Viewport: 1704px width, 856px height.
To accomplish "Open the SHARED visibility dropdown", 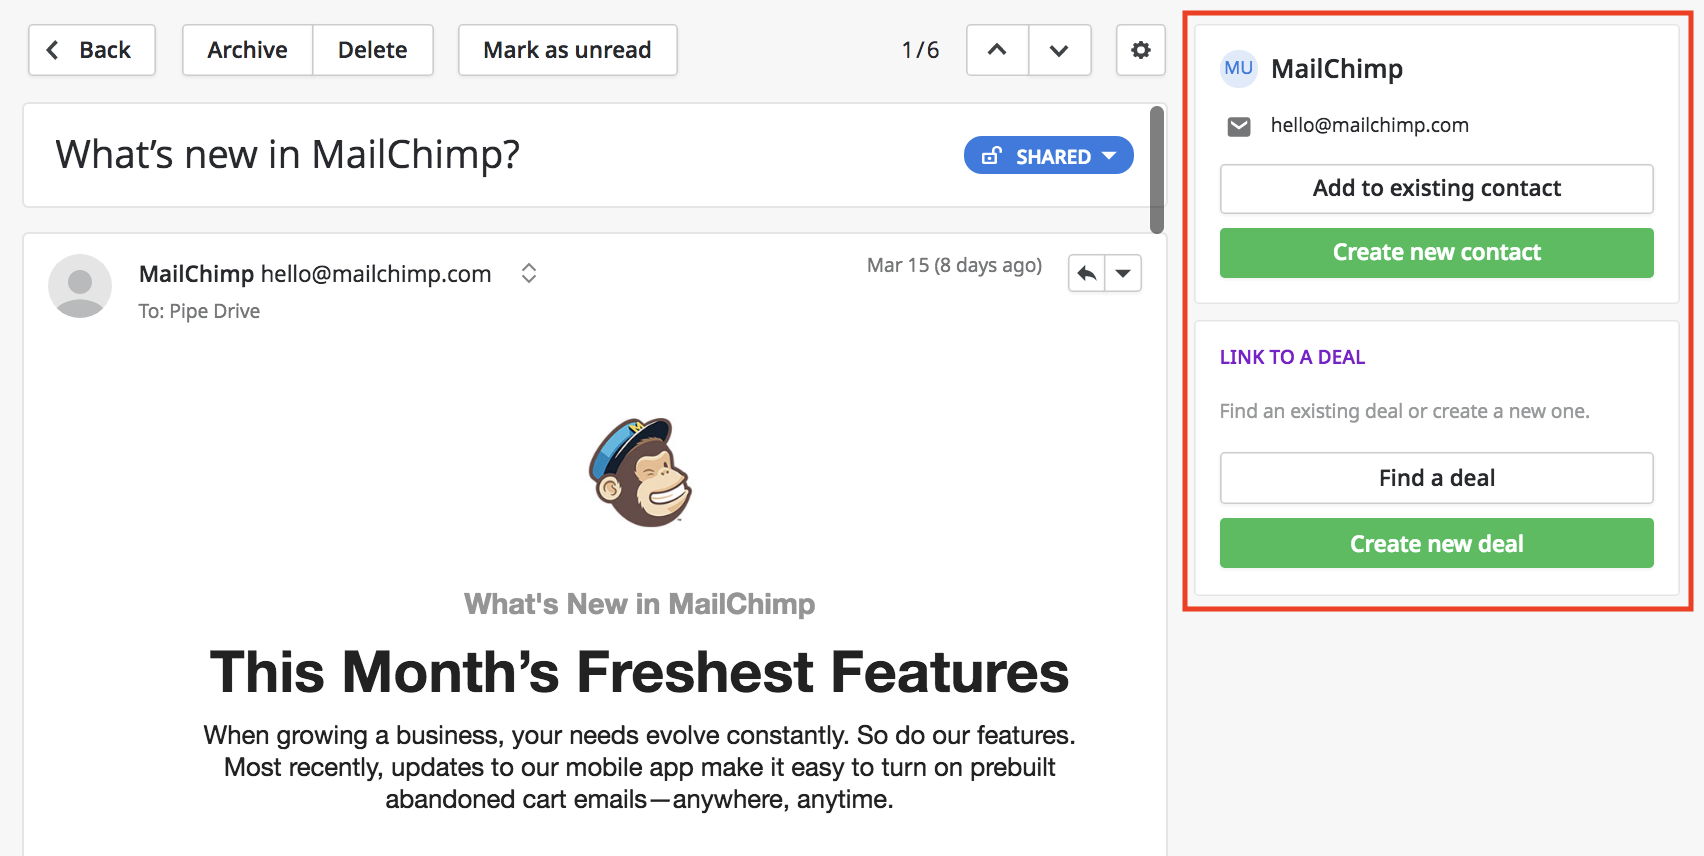I will pos(1048,156).
